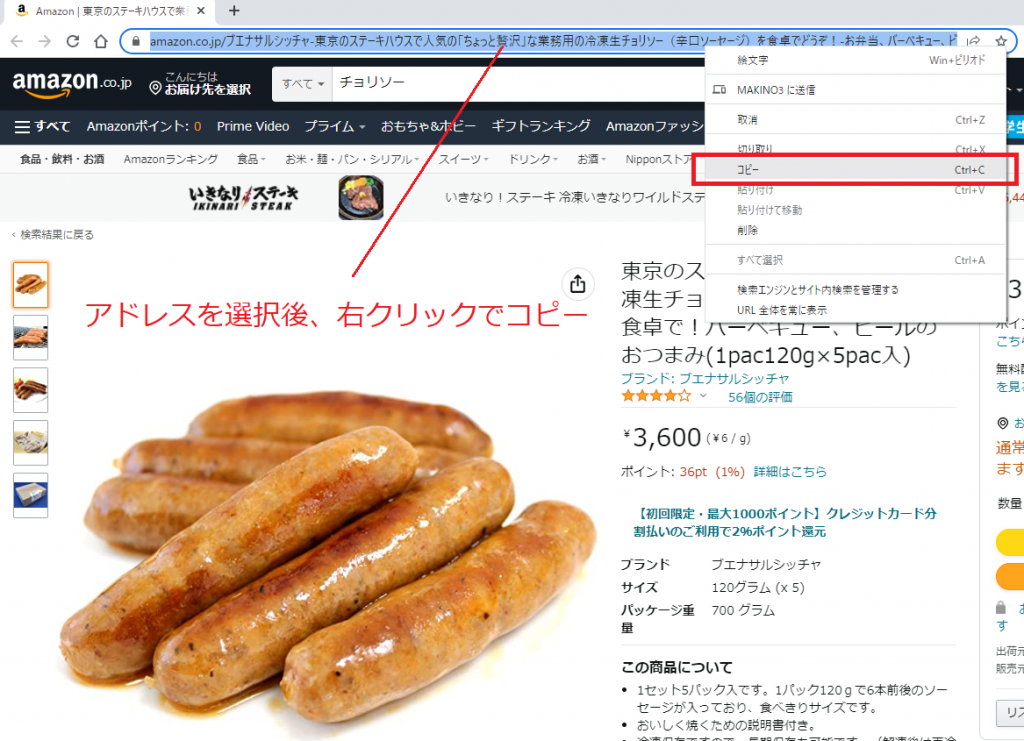The height and width of the screenshot is (741, 1024).
Task: Click the selected URL in address bar
Action: pos(554,41)
